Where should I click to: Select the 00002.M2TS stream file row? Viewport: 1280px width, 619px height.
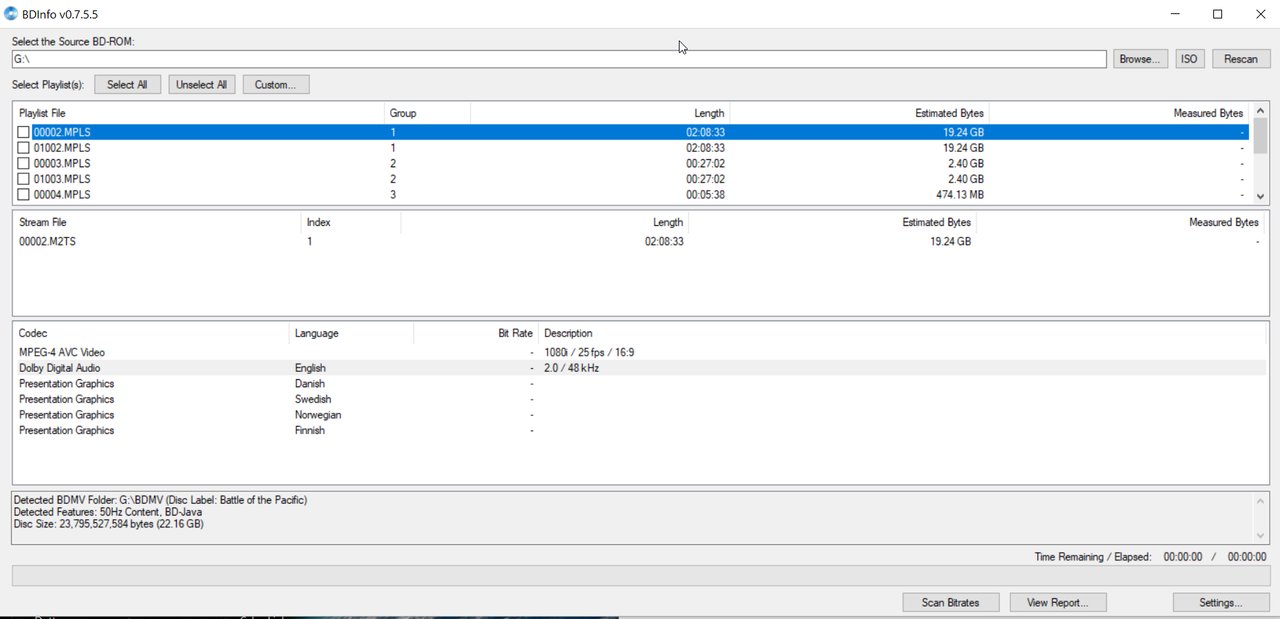click(x=640, y=242)
